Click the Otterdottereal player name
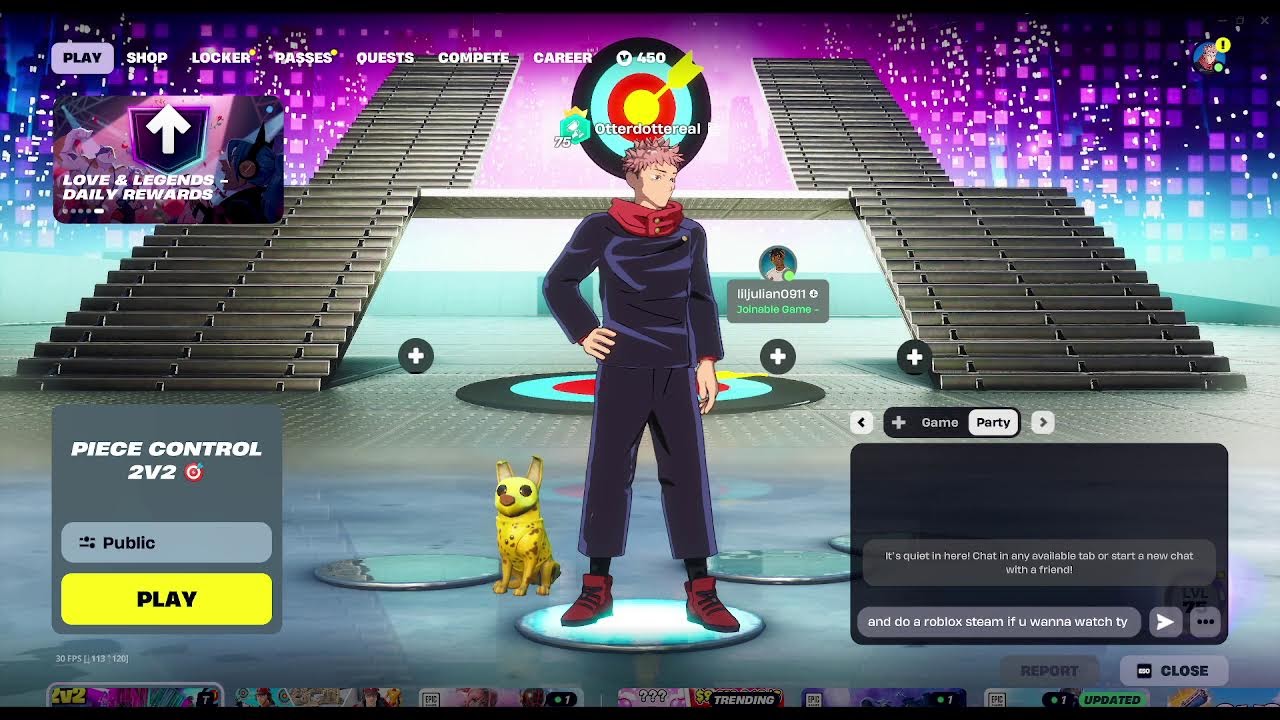 pos(647,129)
